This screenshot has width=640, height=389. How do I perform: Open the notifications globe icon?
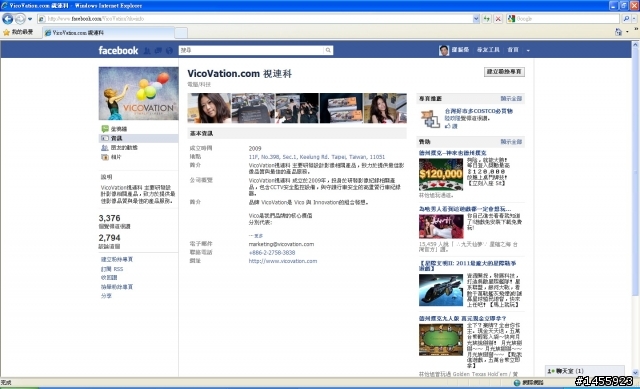tap(169, 51)
